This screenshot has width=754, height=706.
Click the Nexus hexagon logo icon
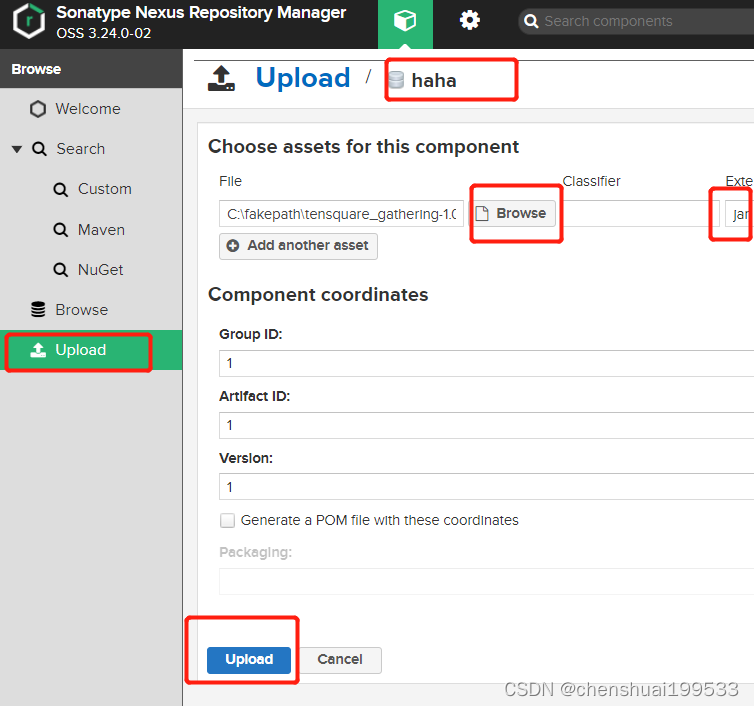click(29, 21)
